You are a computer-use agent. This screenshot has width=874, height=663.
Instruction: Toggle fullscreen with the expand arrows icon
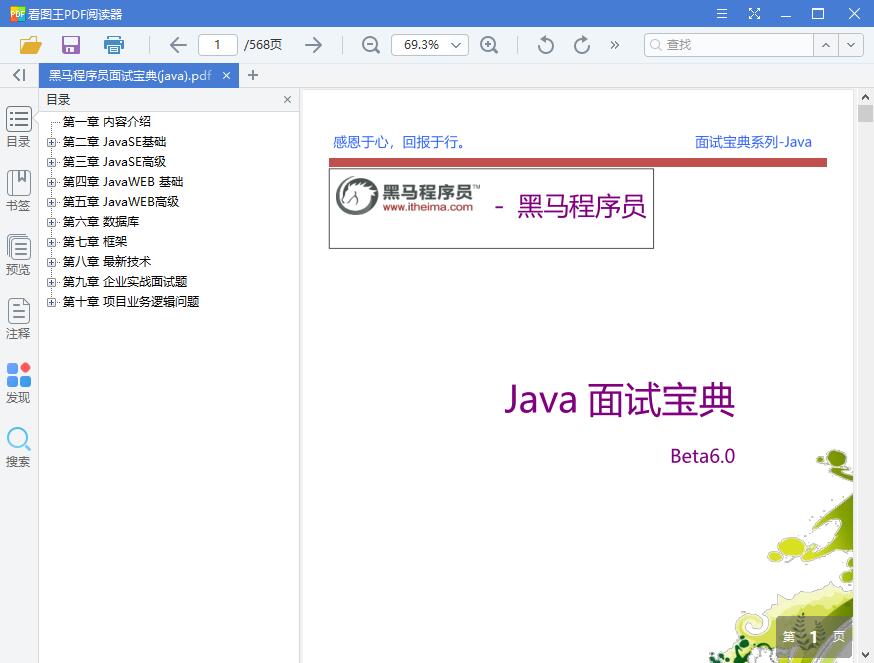(754, 13)
